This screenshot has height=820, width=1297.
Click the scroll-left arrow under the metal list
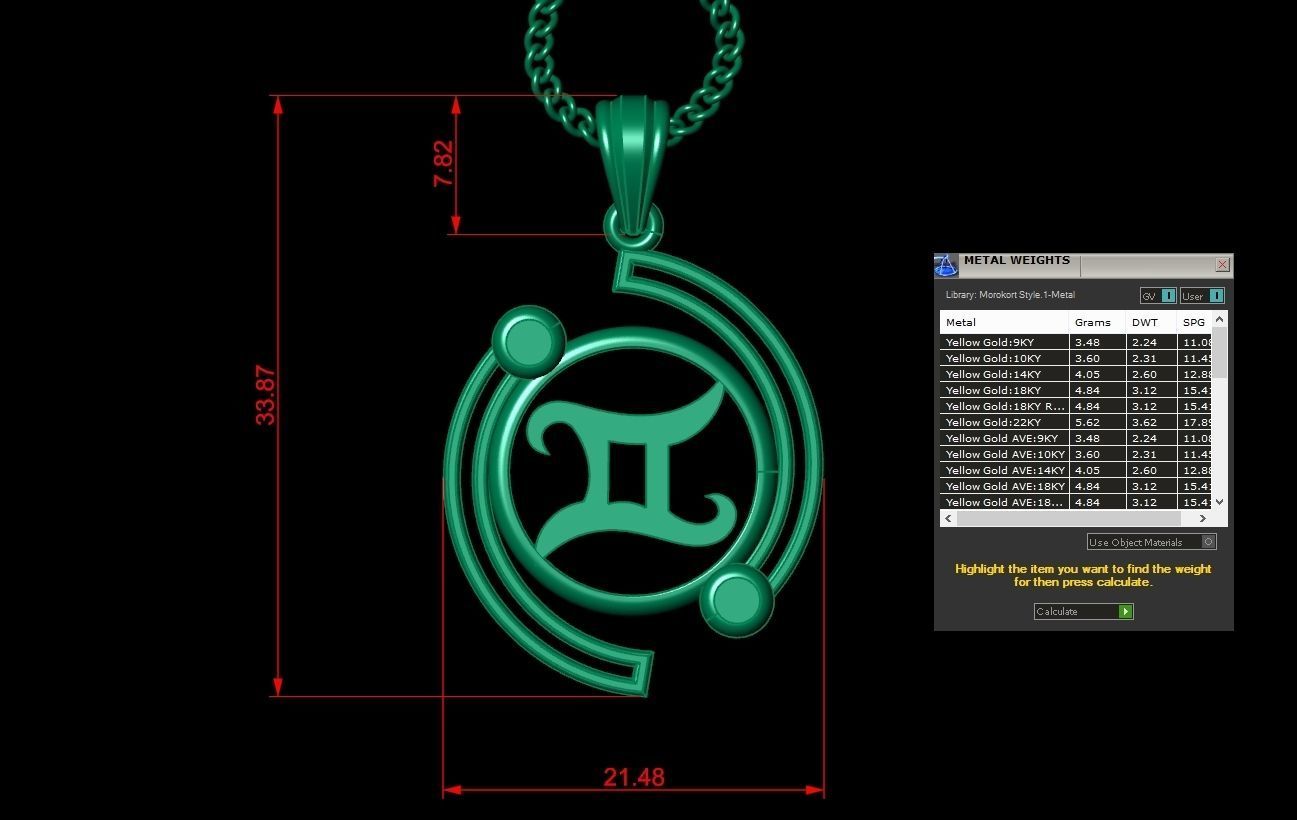948,518
